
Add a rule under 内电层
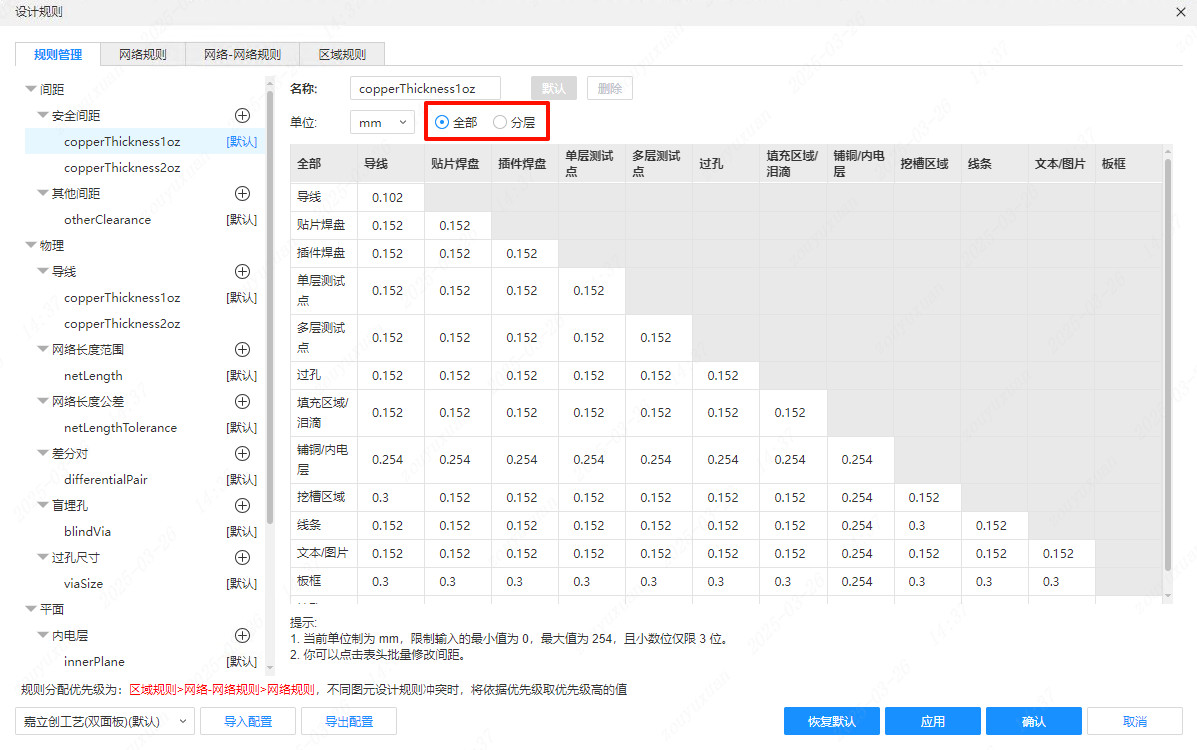tap(242, 635)
